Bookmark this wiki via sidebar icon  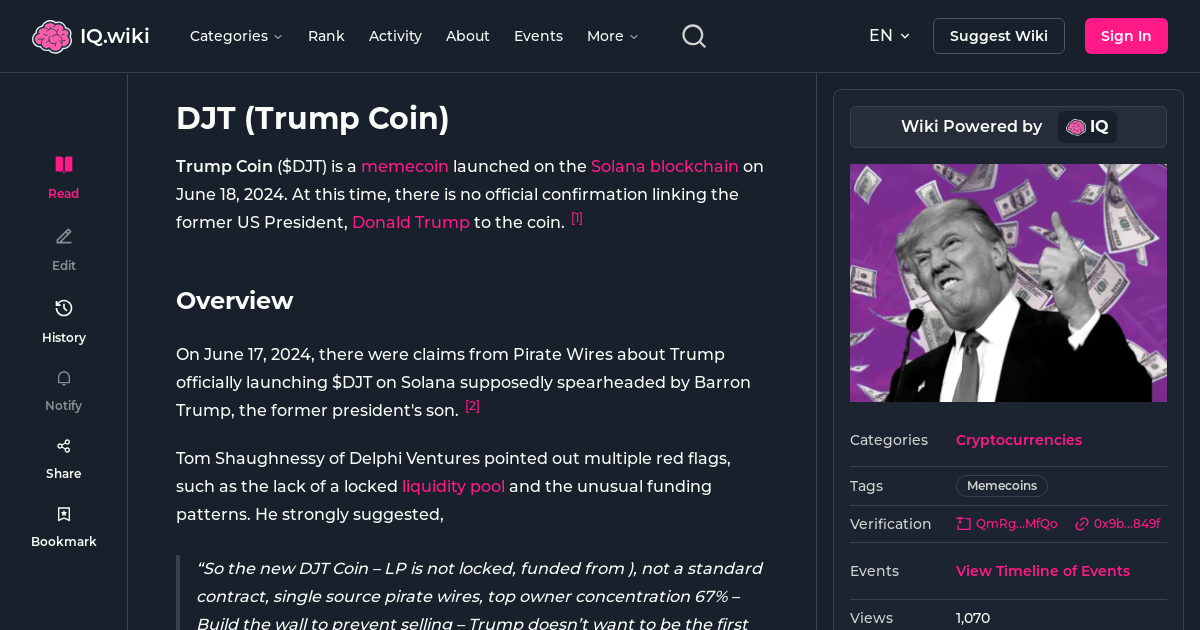click(x=63, y=513)
